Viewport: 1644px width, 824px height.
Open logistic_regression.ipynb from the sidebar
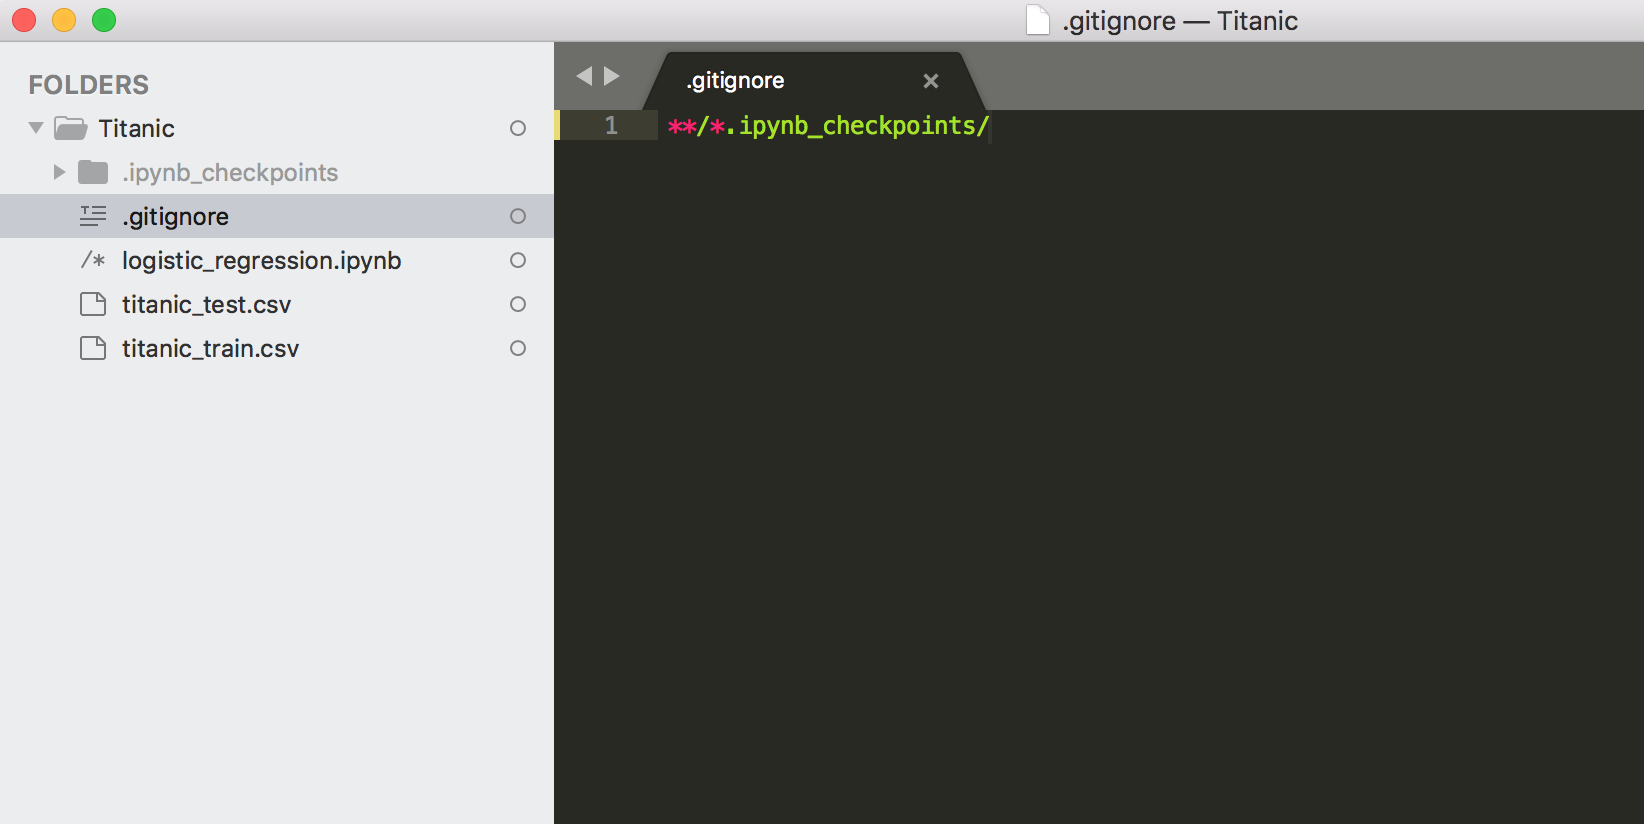pyautogui.click(x=261, y=260)
